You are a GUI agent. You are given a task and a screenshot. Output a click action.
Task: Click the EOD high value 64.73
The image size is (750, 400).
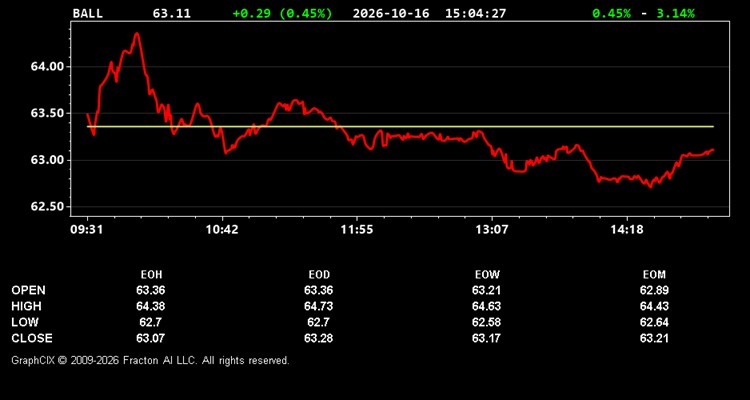[319, 306]
